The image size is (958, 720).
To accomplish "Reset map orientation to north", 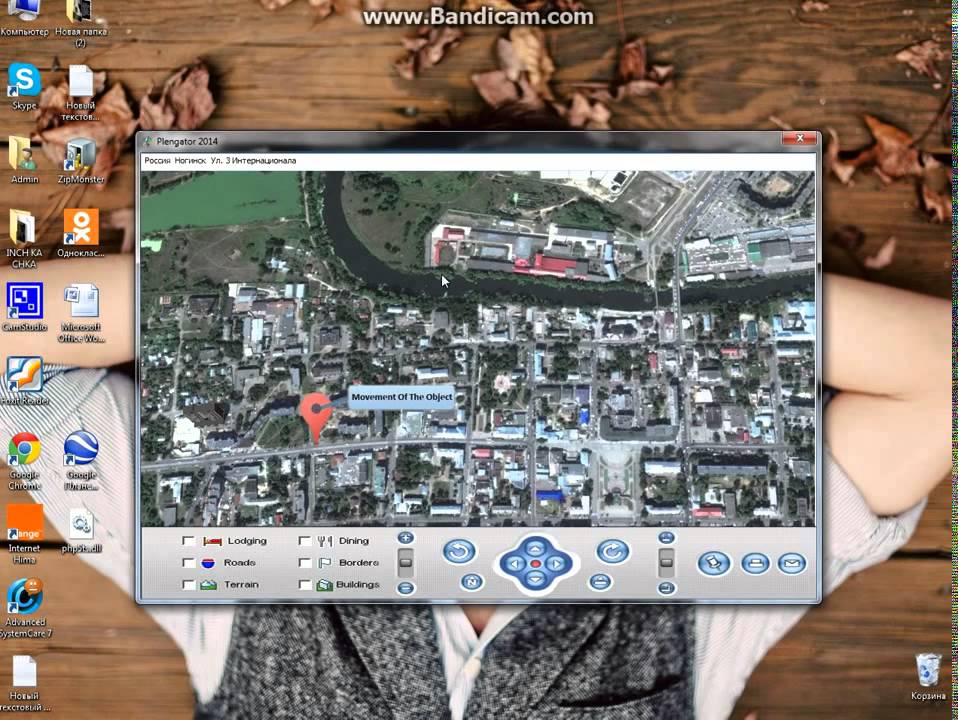I will [471, 582].
